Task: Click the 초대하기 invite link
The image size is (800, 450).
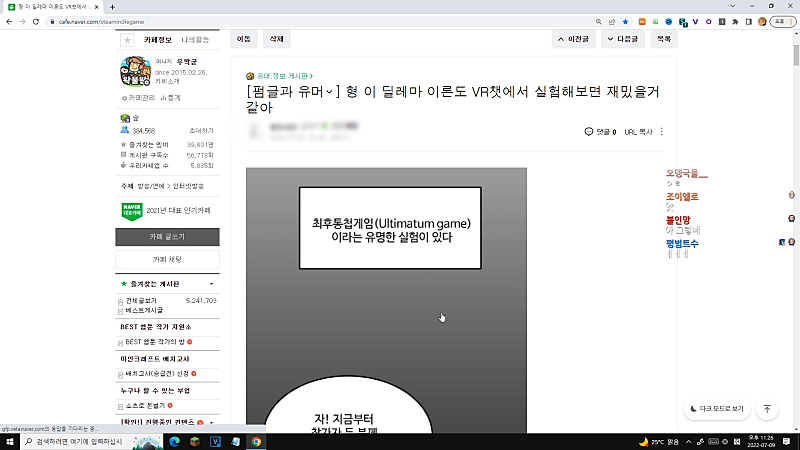Action: pyautogui.click(x=201, y=131)
